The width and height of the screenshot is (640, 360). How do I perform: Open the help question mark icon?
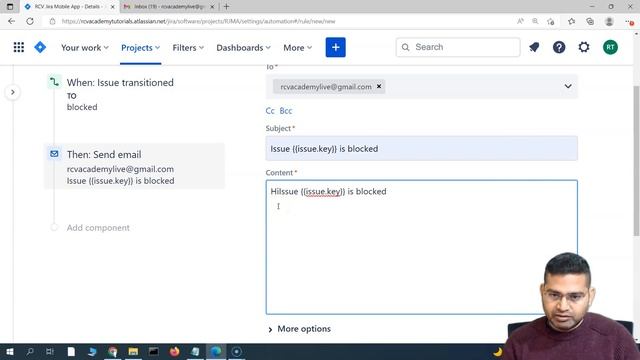pyautogui.click(x=559, y=47)
